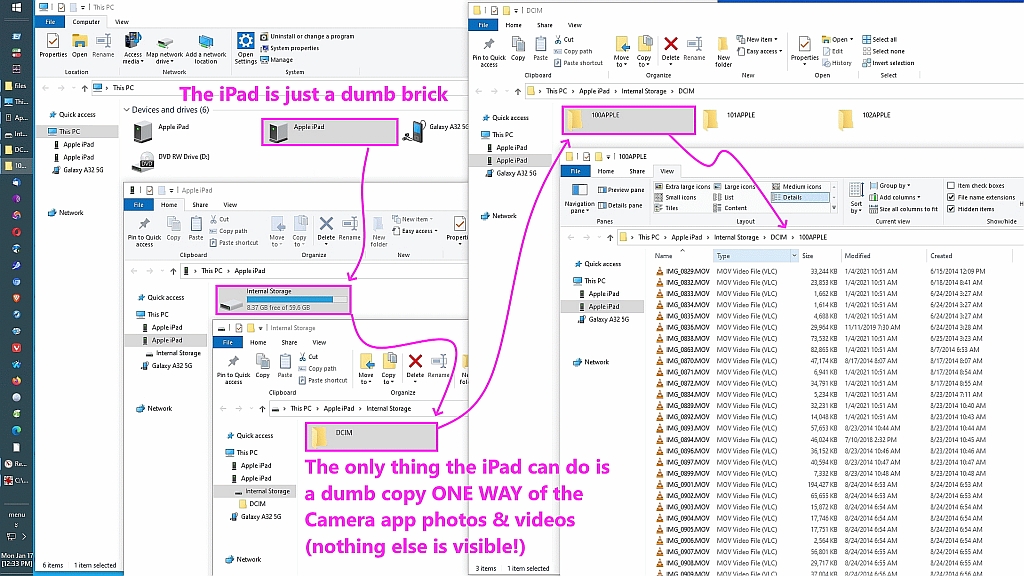Screen dimensions: 1024x576
Task: Open Add columns dropdown
Action: click(x=895, y=197)
